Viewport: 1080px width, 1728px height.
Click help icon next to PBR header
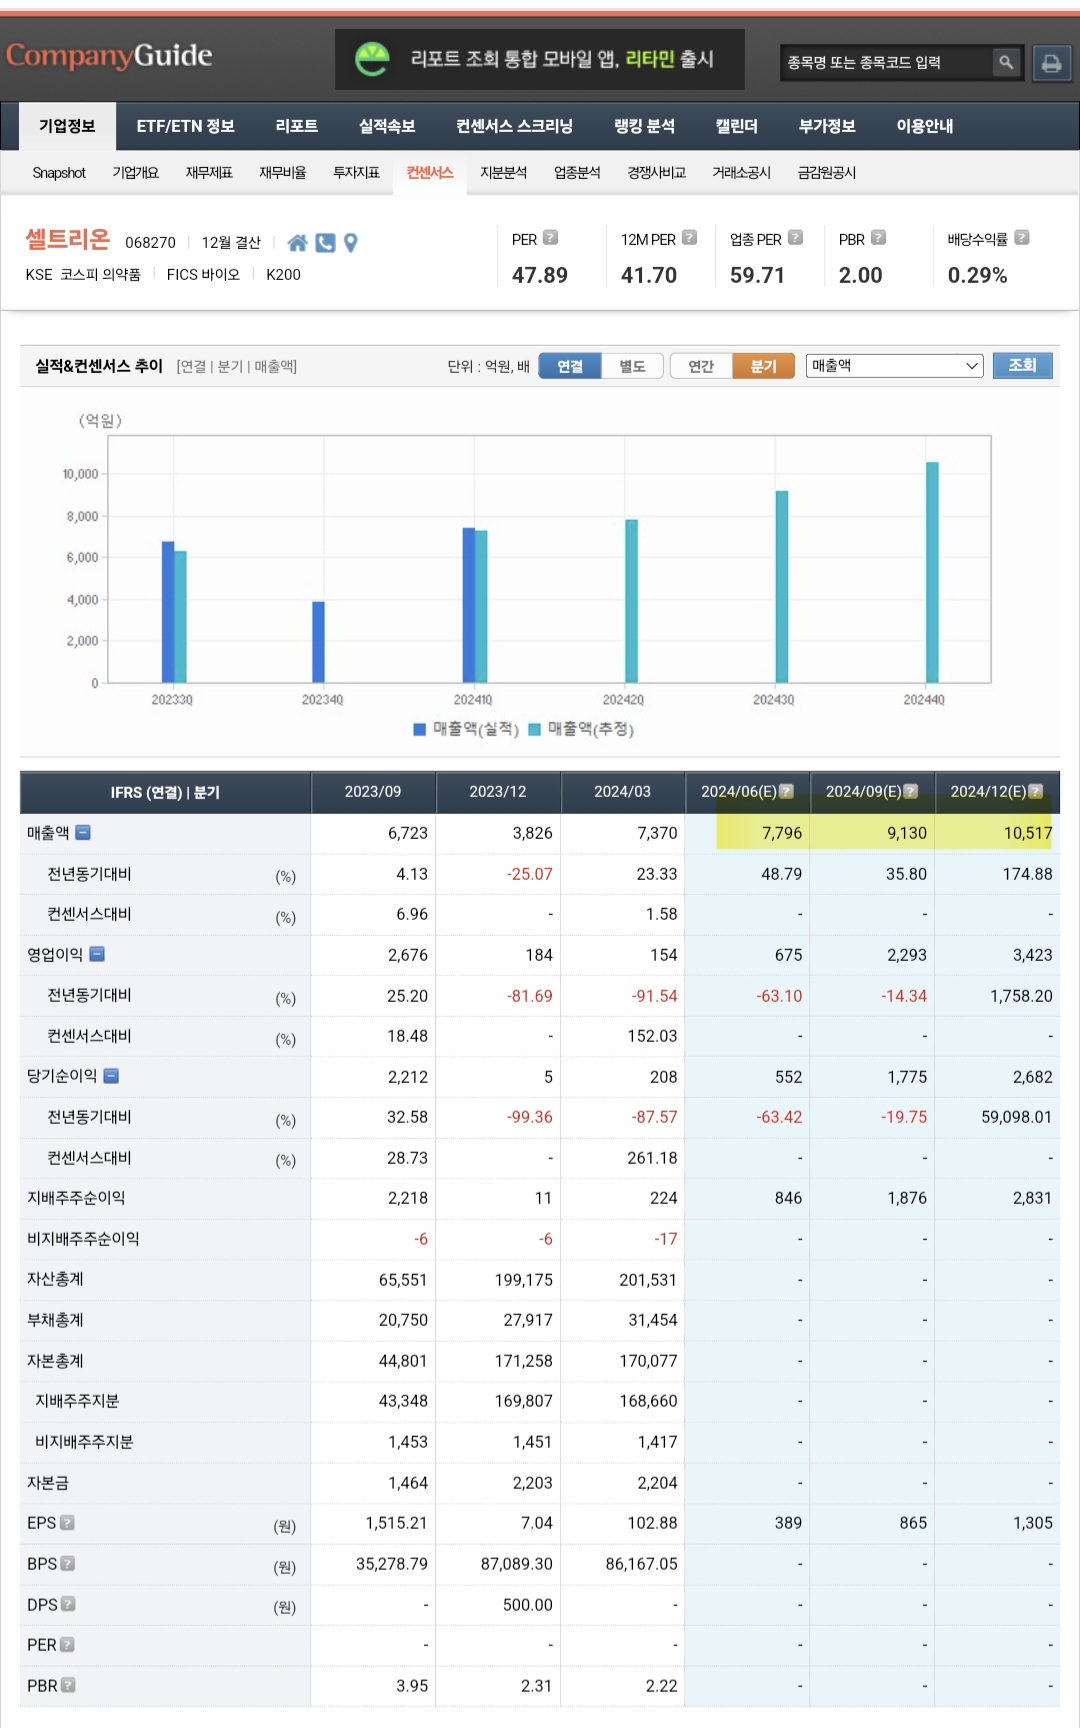tap(878, 238)
